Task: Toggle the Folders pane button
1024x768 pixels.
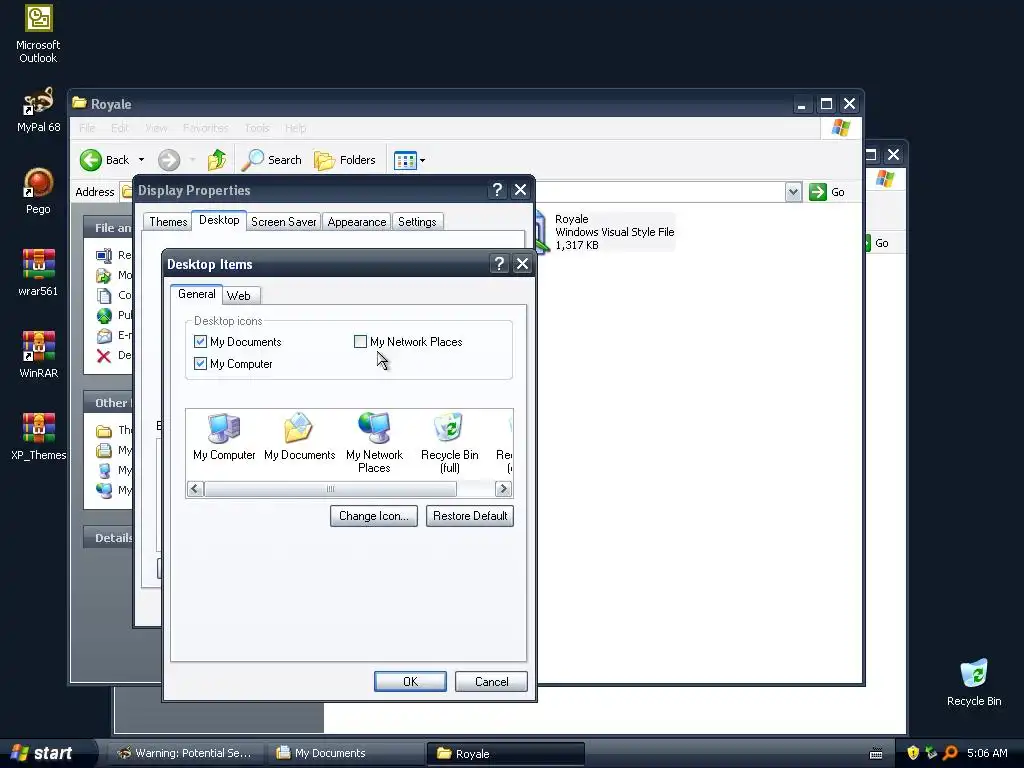Action: point(345,160)
